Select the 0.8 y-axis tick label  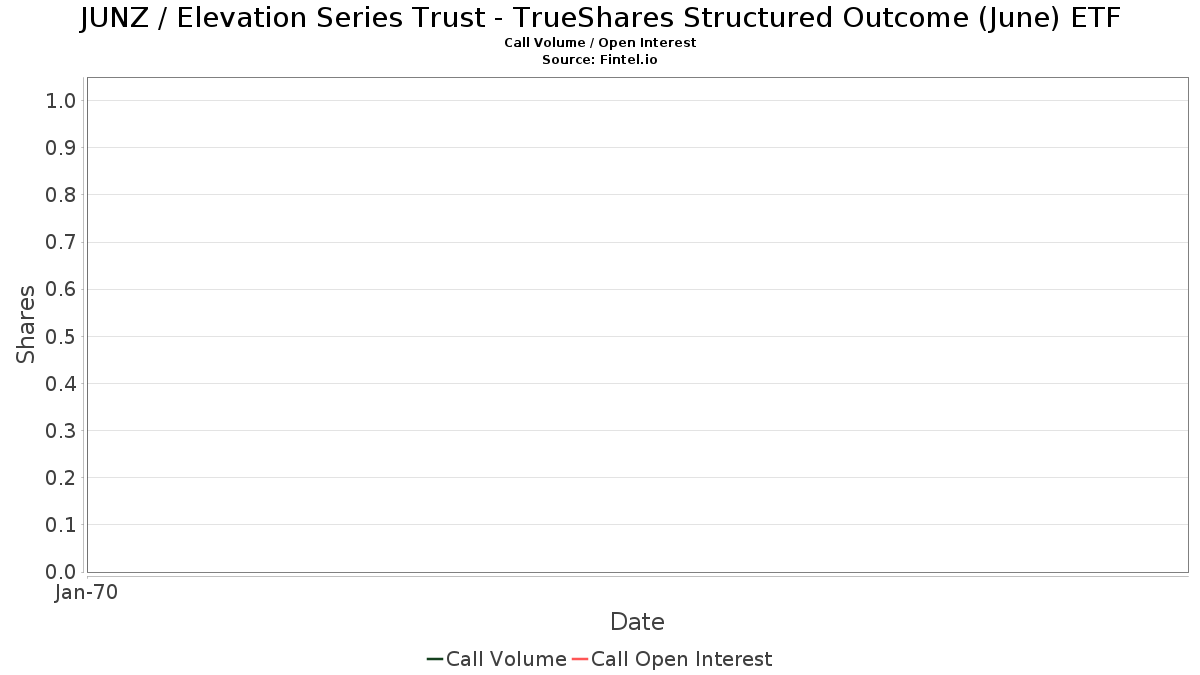(61, 195)
